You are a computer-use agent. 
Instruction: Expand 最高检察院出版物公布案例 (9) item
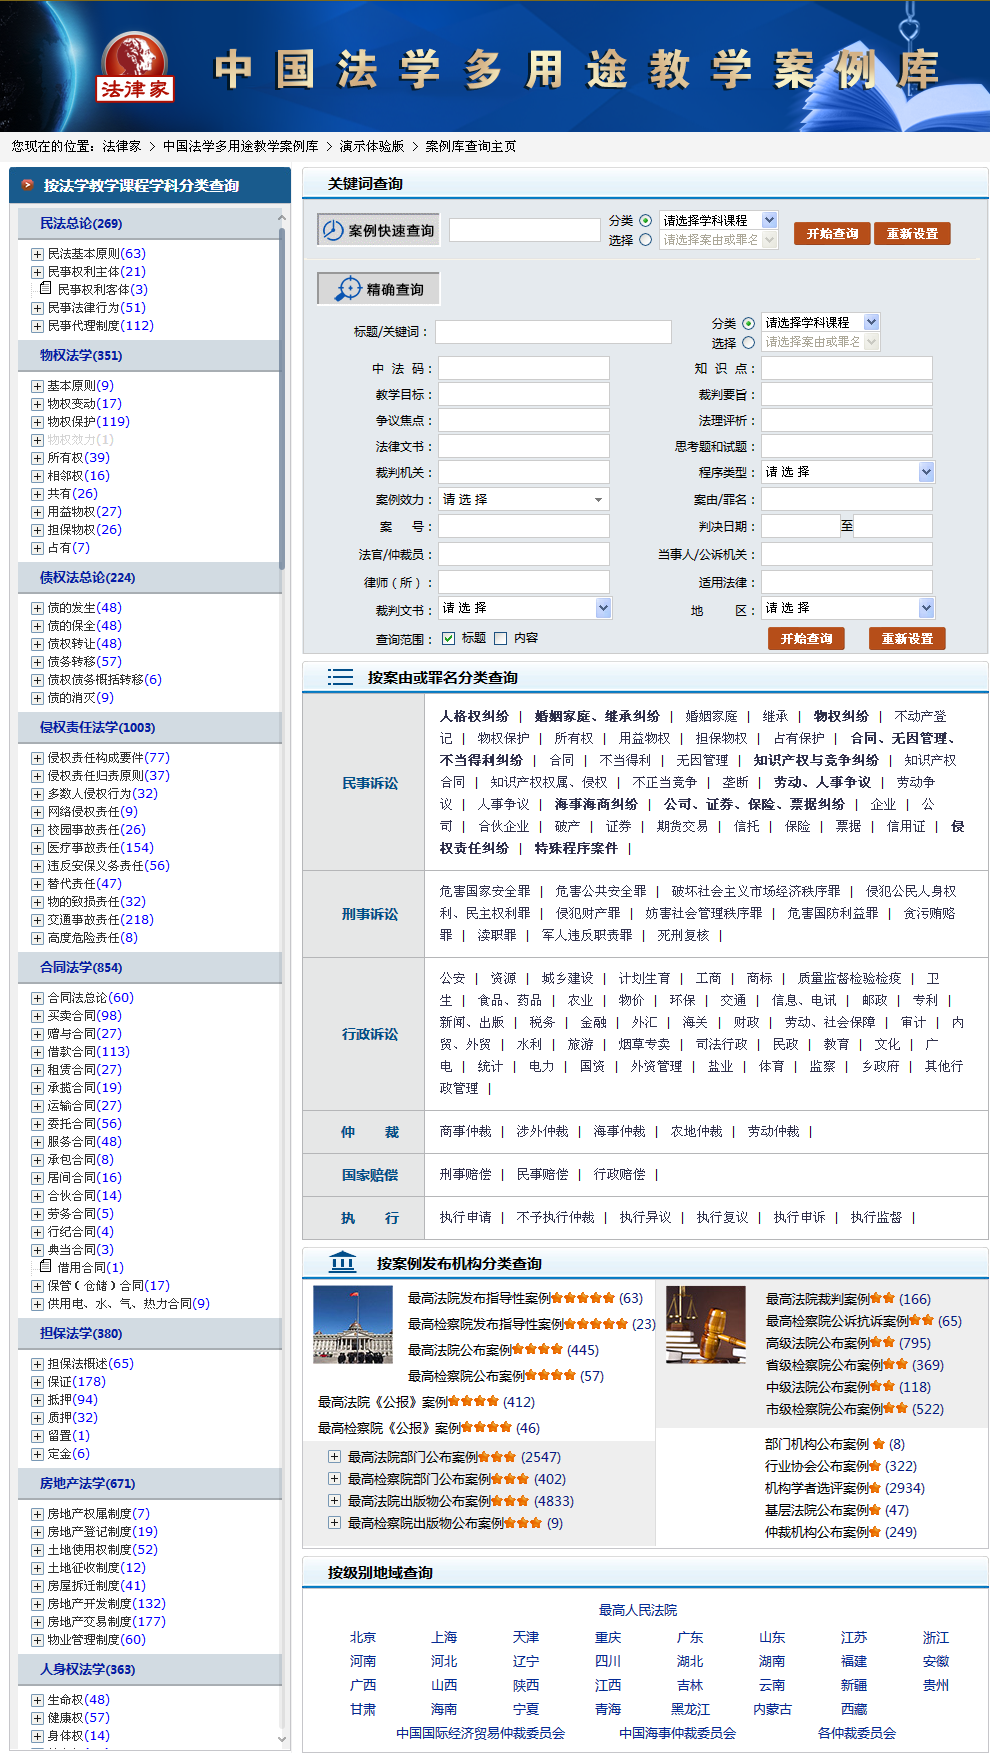(x=335, y=1522)
